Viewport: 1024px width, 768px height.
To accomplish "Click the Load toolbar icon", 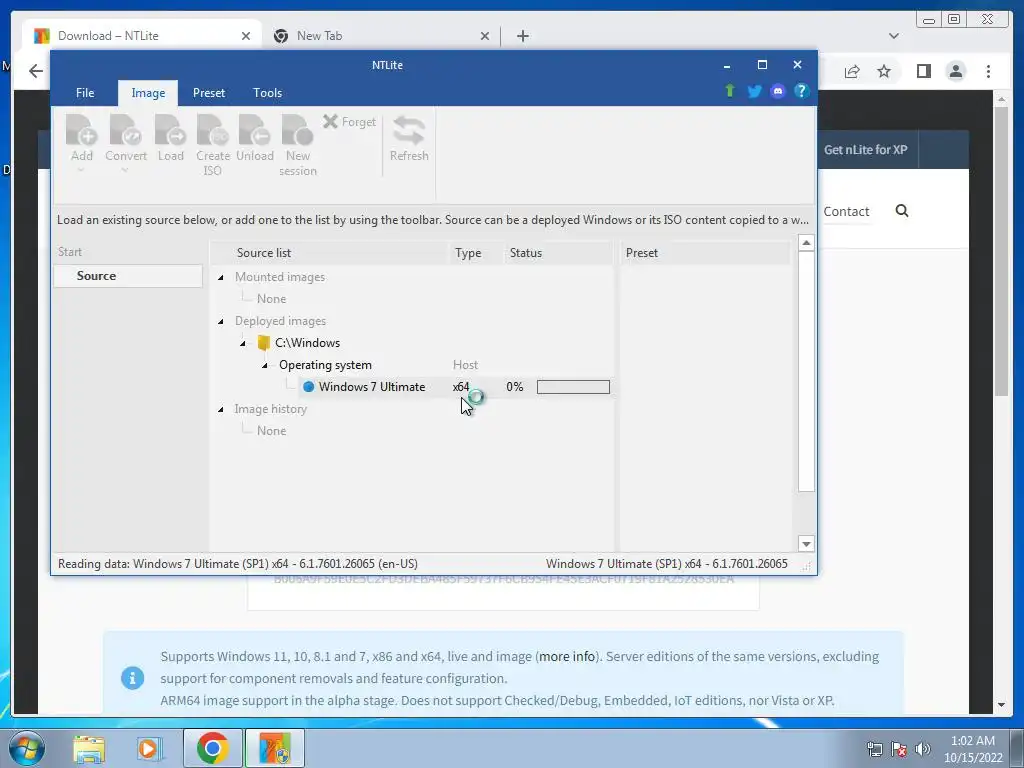I will (x=170, y=130).
